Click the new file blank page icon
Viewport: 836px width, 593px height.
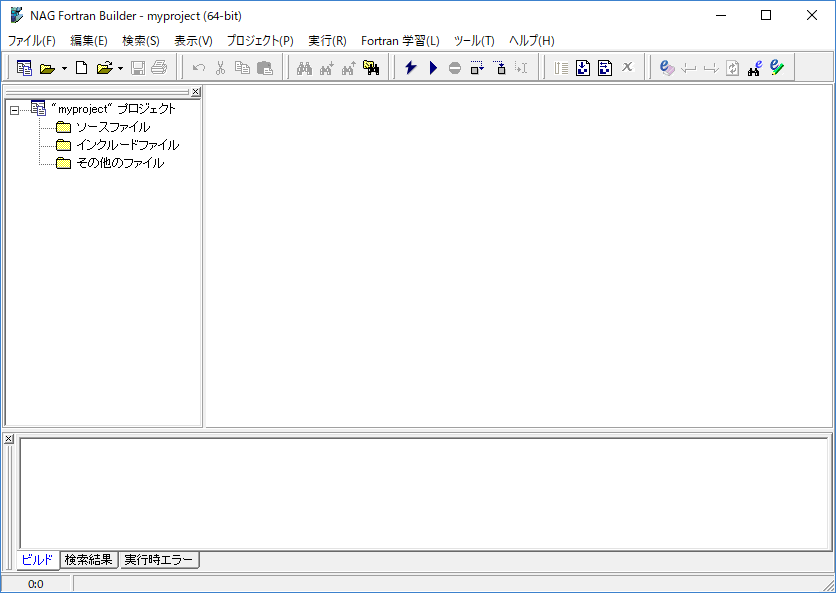[82, 68]
